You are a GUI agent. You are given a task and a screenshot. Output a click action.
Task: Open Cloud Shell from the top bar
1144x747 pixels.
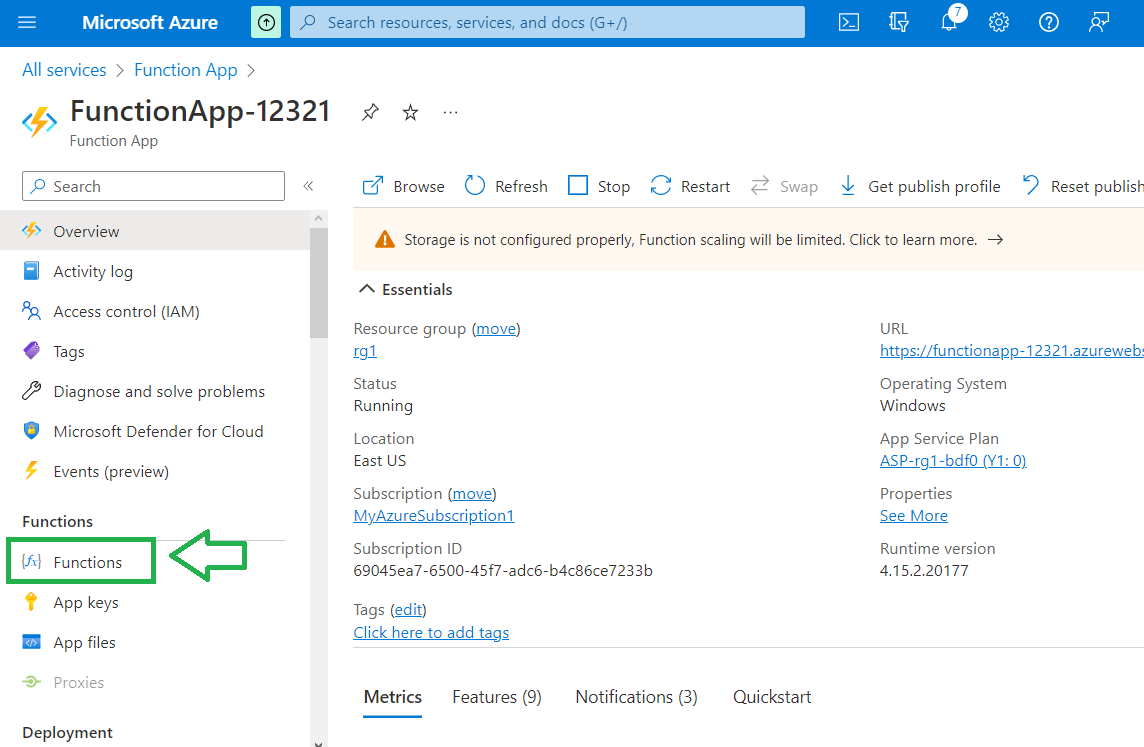pos(849,23)
